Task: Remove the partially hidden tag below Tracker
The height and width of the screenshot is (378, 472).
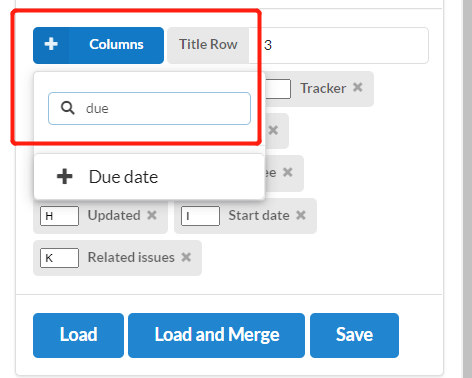Action: pos(273,130)
